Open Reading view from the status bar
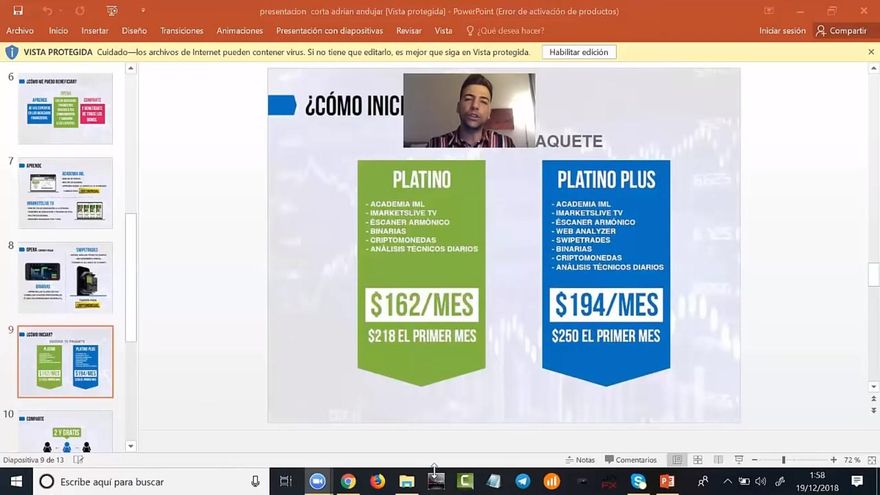 pyautogui.click(x=717, y=460)
